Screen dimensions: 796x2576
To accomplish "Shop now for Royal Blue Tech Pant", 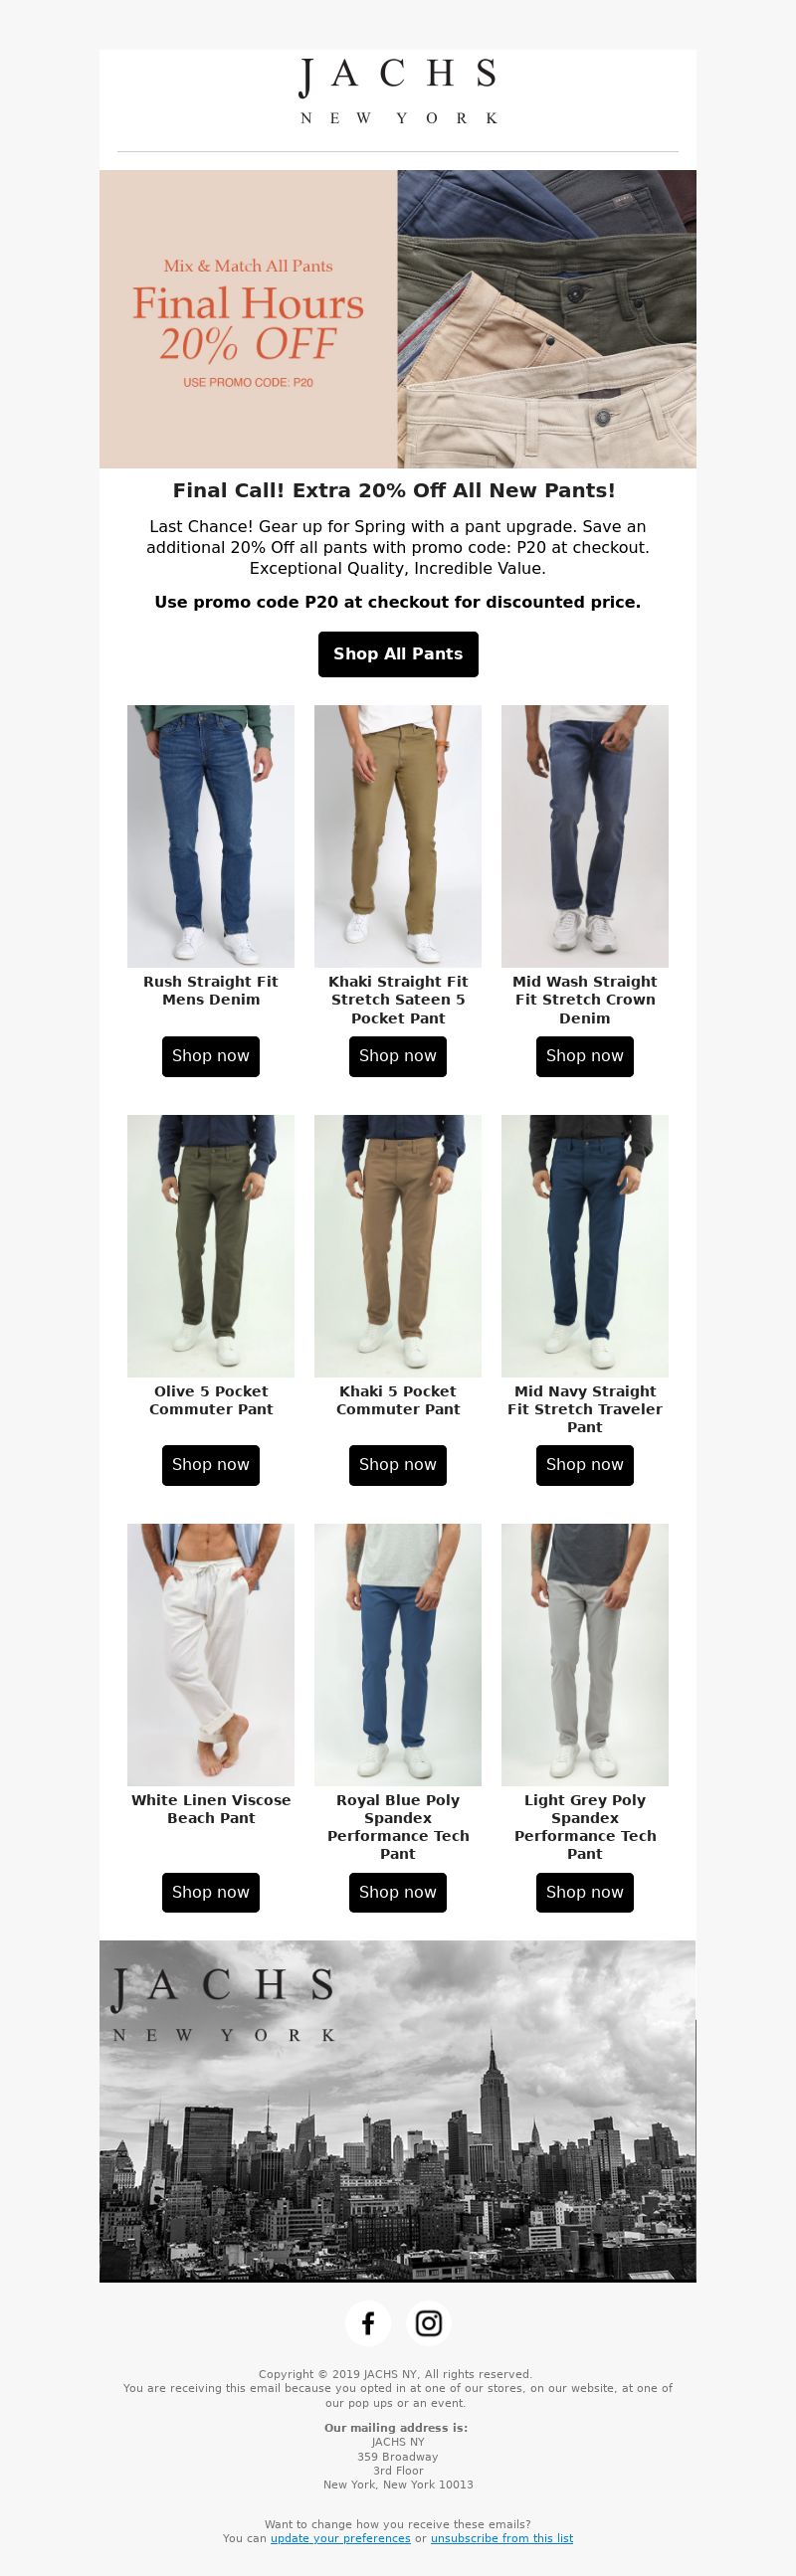I will (398, 1892).
